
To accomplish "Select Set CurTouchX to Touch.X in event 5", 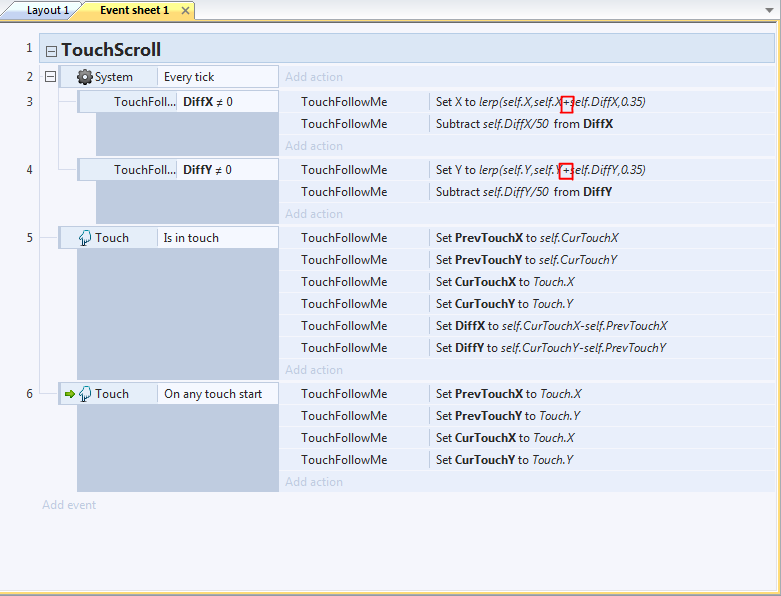I will tap(505, 282).
